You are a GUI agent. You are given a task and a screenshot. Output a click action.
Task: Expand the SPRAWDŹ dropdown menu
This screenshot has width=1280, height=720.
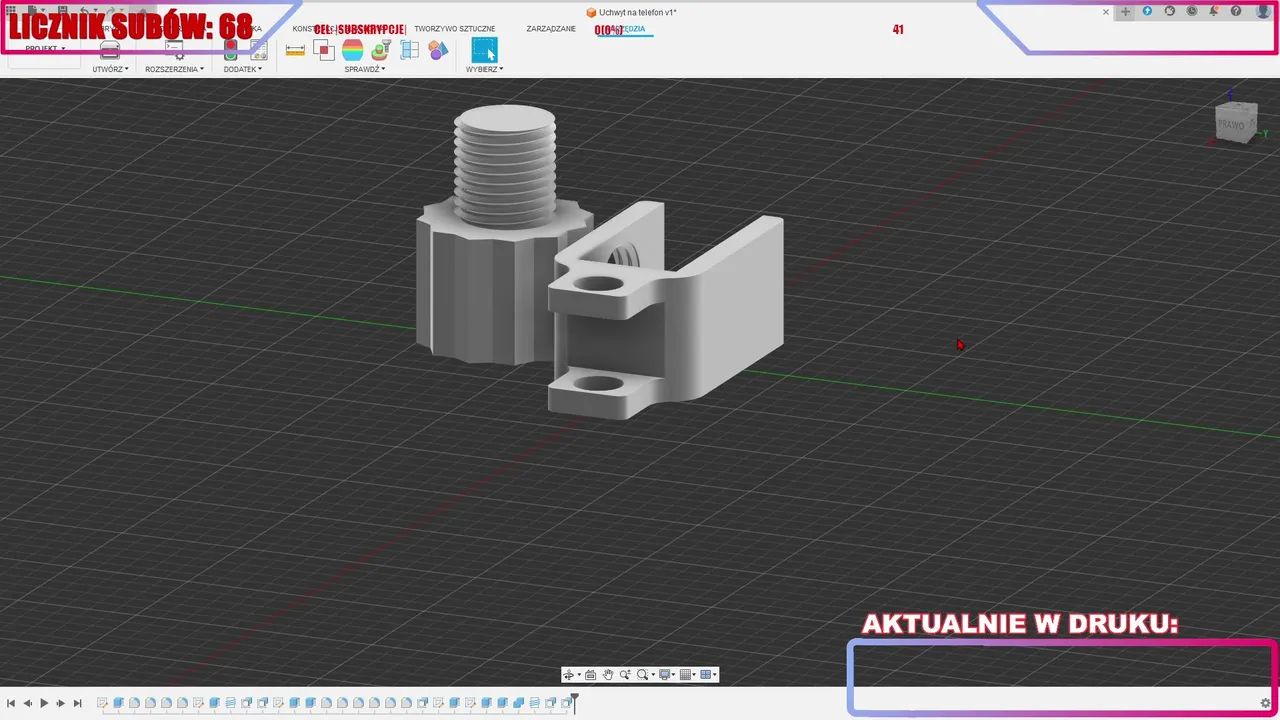click(x=364, y=69)
